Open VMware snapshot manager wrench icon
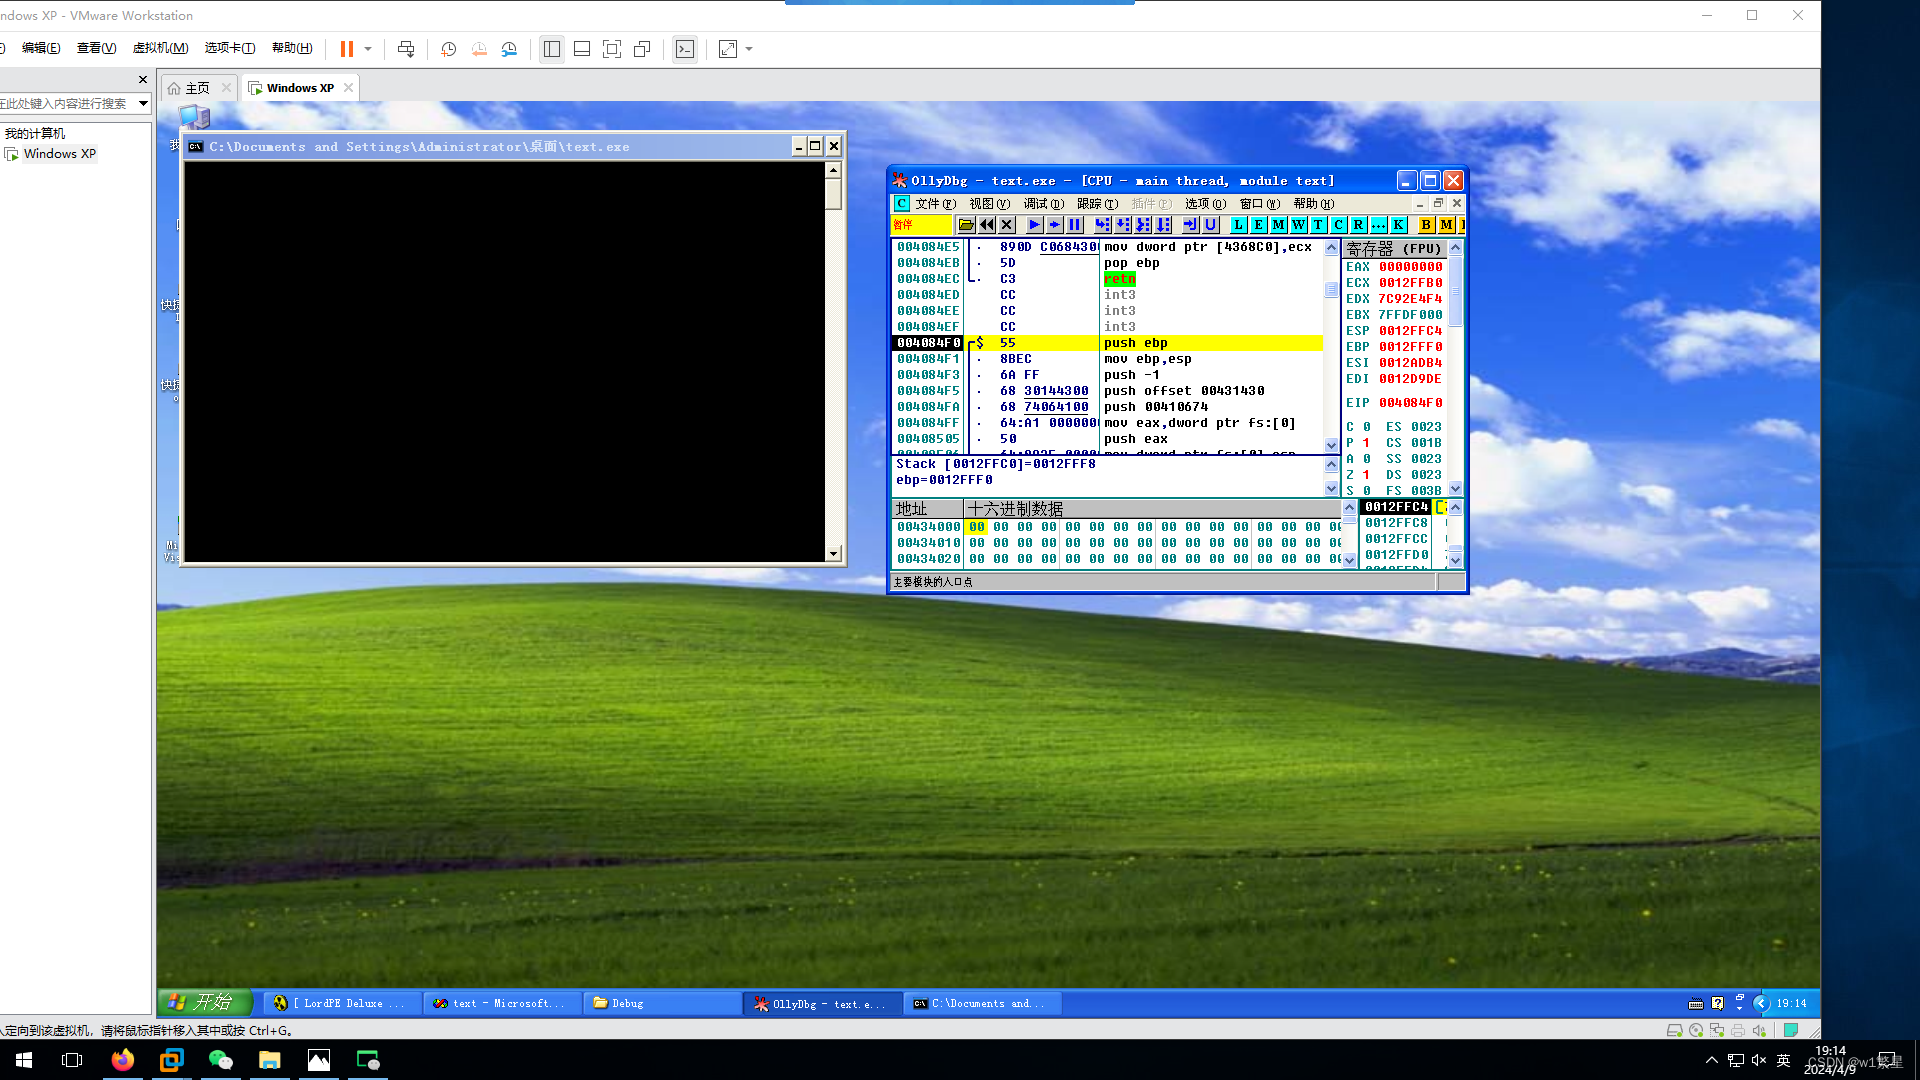Screen dimensions: 1920x1080 [509, 49]
